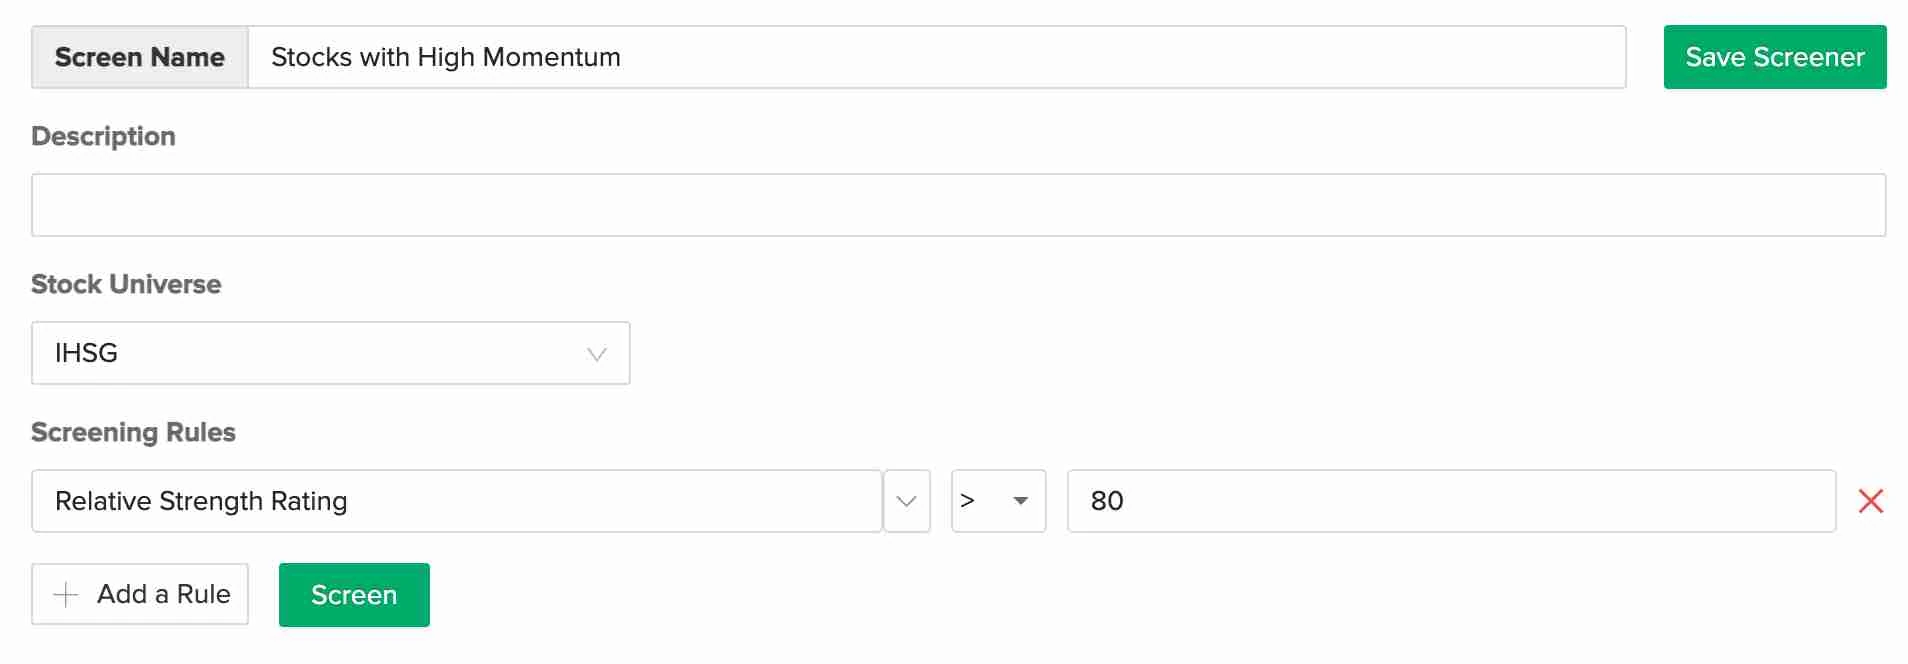The width and height of the screenshot is (1908, 664).
Task: Focus the empty Description input box
Action: [x=958, y=205]
